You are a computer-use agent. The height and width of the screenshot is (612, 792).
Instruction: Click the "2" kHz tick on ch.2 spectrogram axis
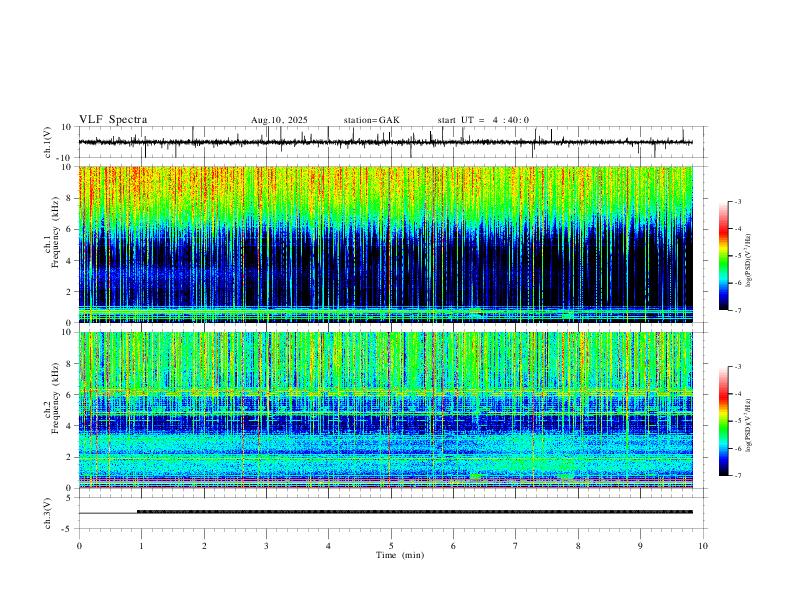click(x=70, y=457)
